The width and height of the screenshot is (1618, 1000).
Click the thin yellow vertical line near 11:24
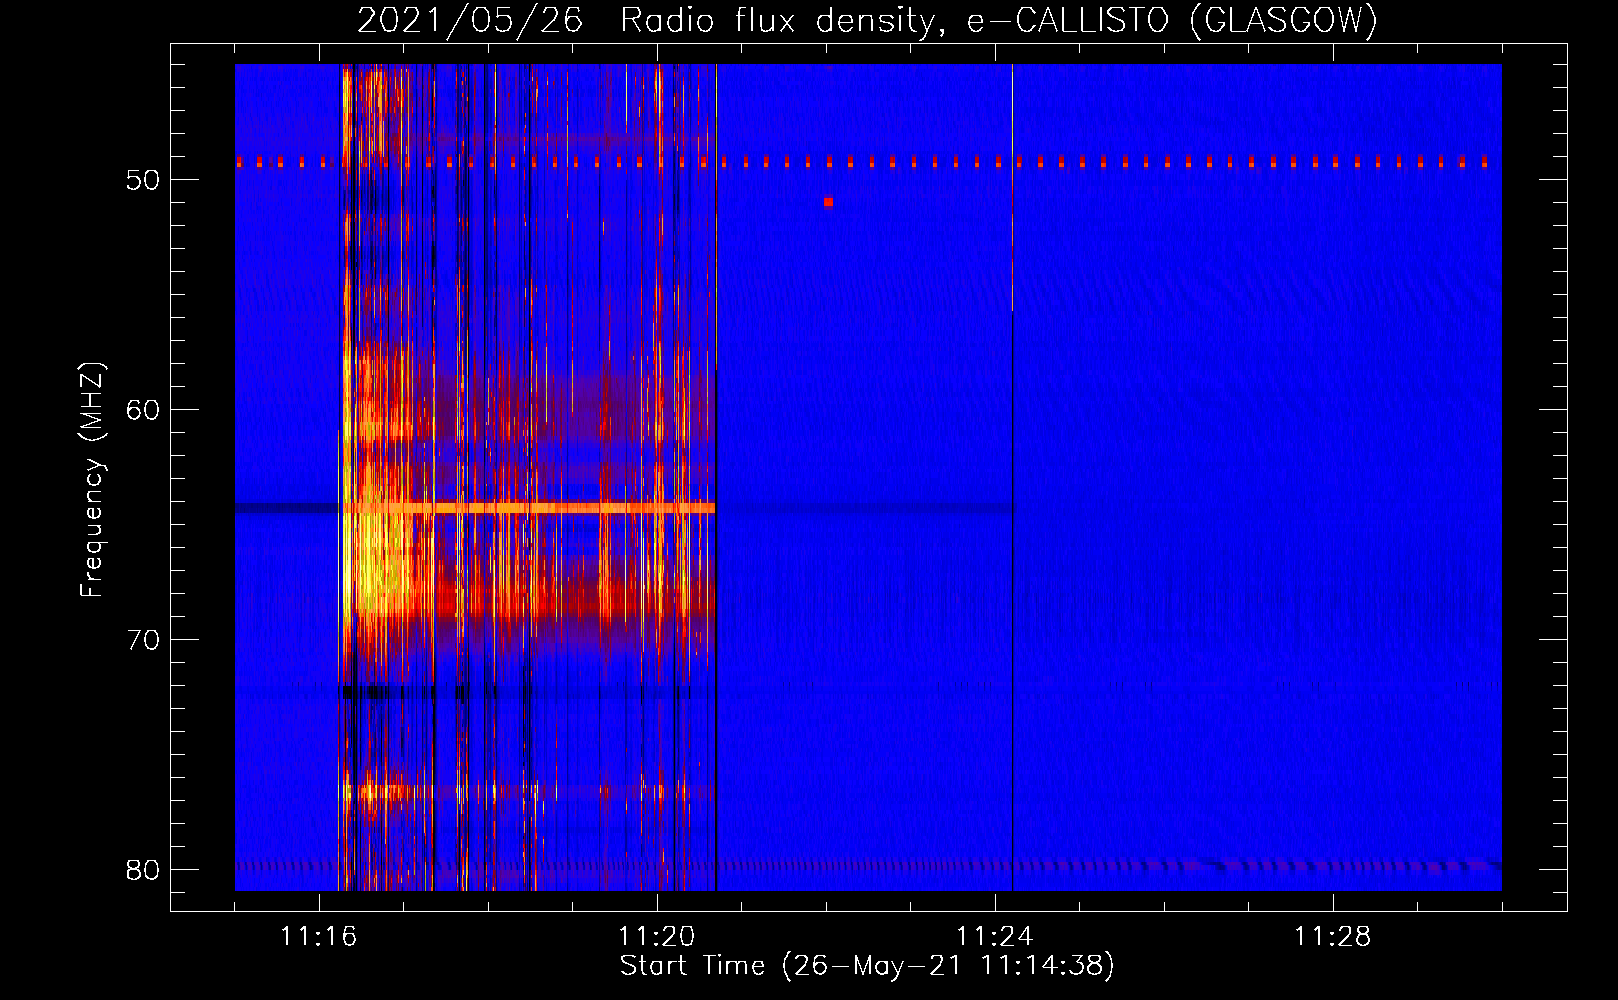[x=1012, y=187]
